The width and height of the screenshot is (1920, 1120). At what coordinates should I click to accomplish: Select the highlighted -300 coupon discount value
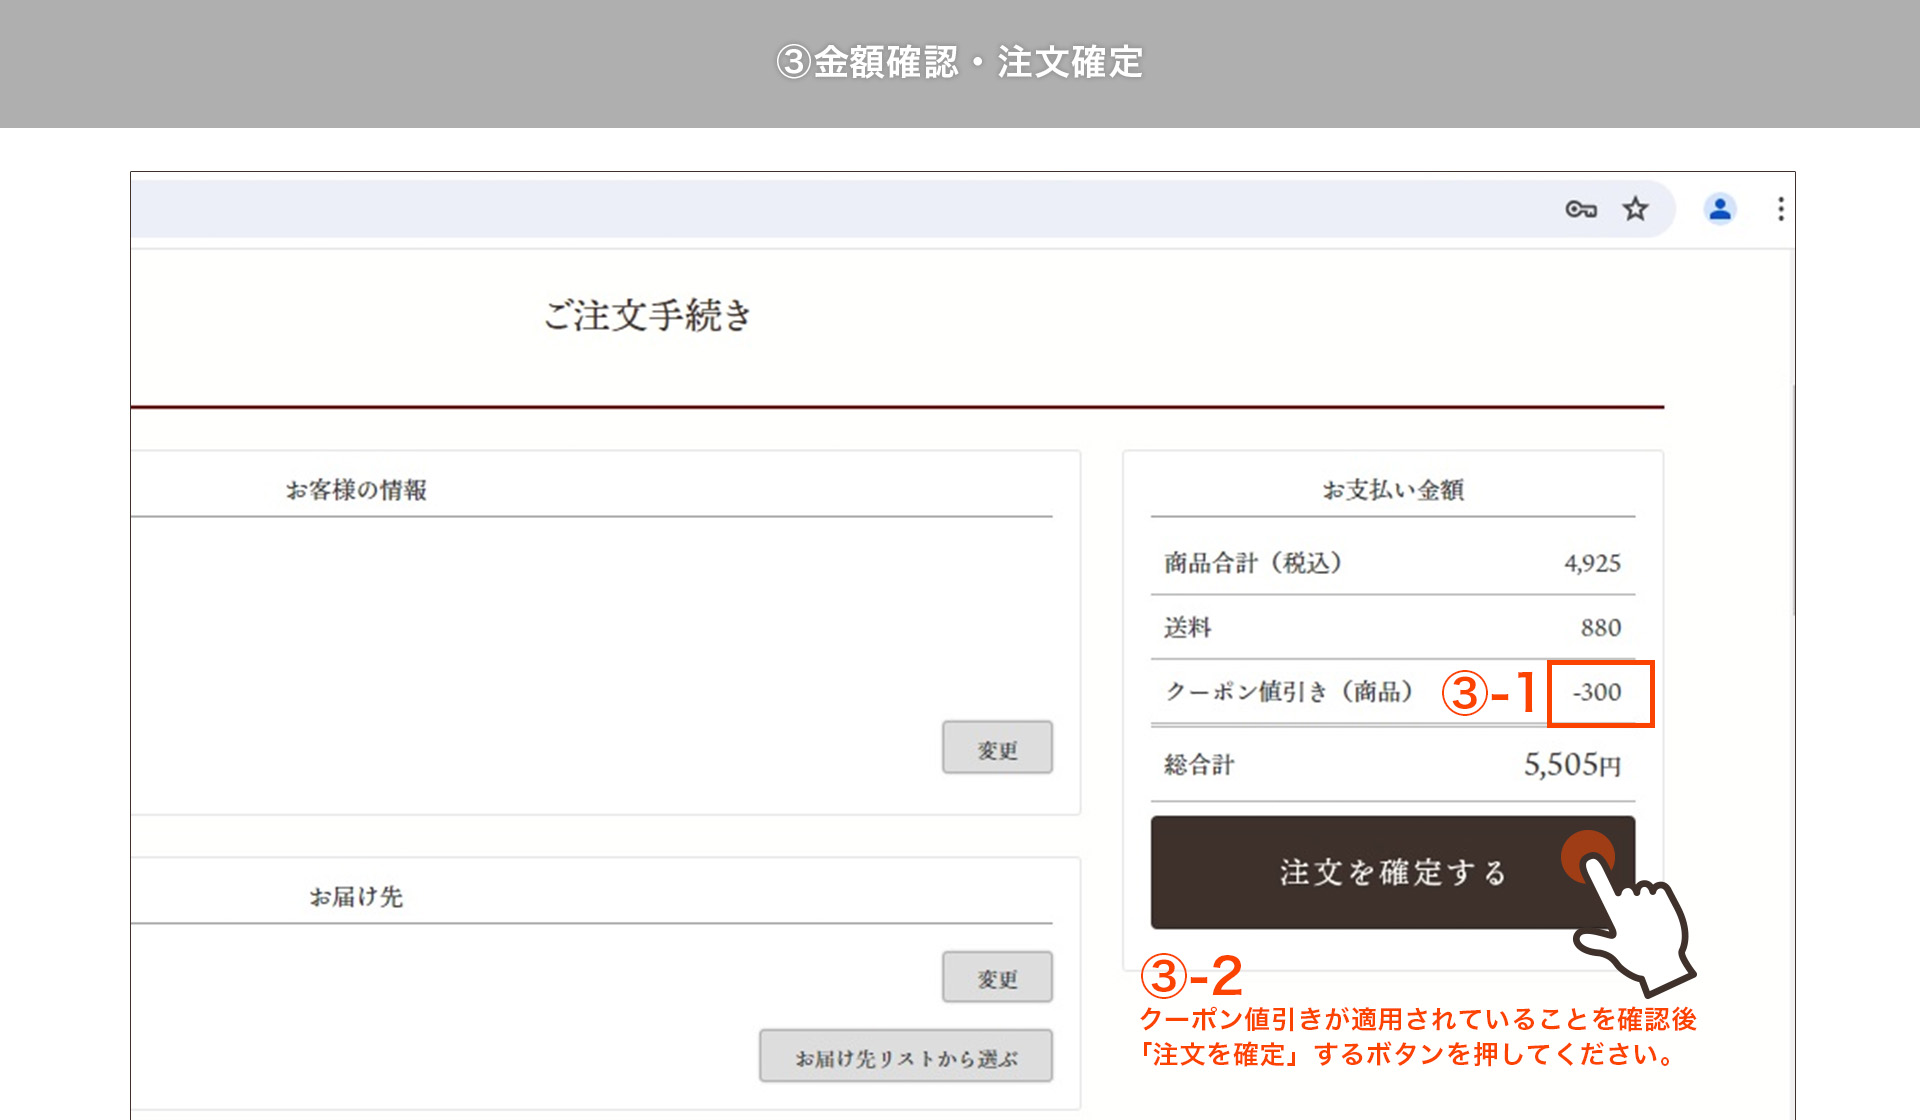(1599, 694)
